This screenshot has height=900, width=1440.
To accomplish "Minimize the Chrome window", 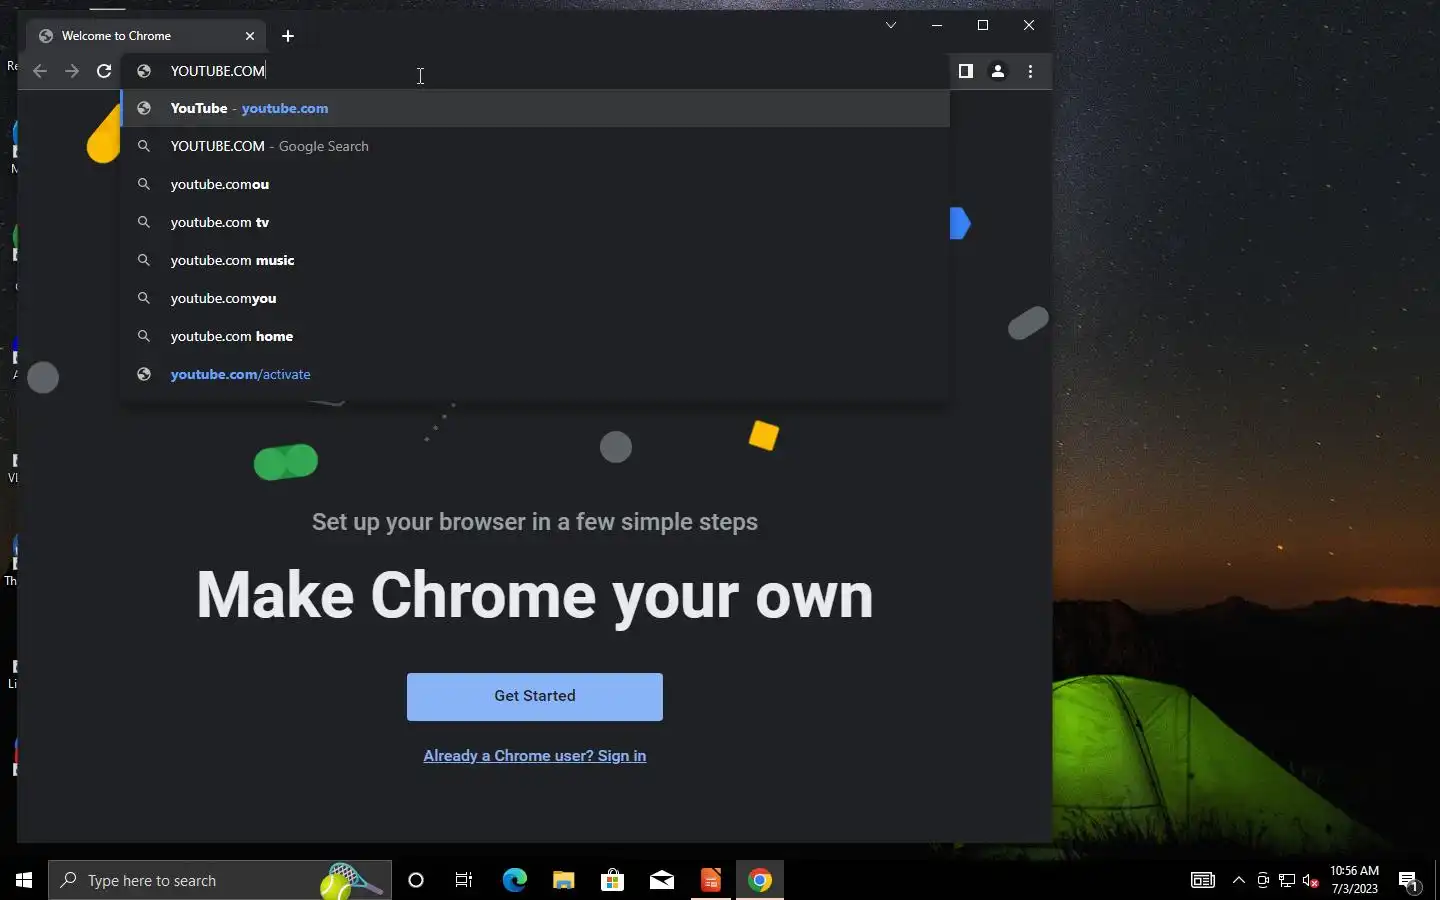I will point(937,25).
